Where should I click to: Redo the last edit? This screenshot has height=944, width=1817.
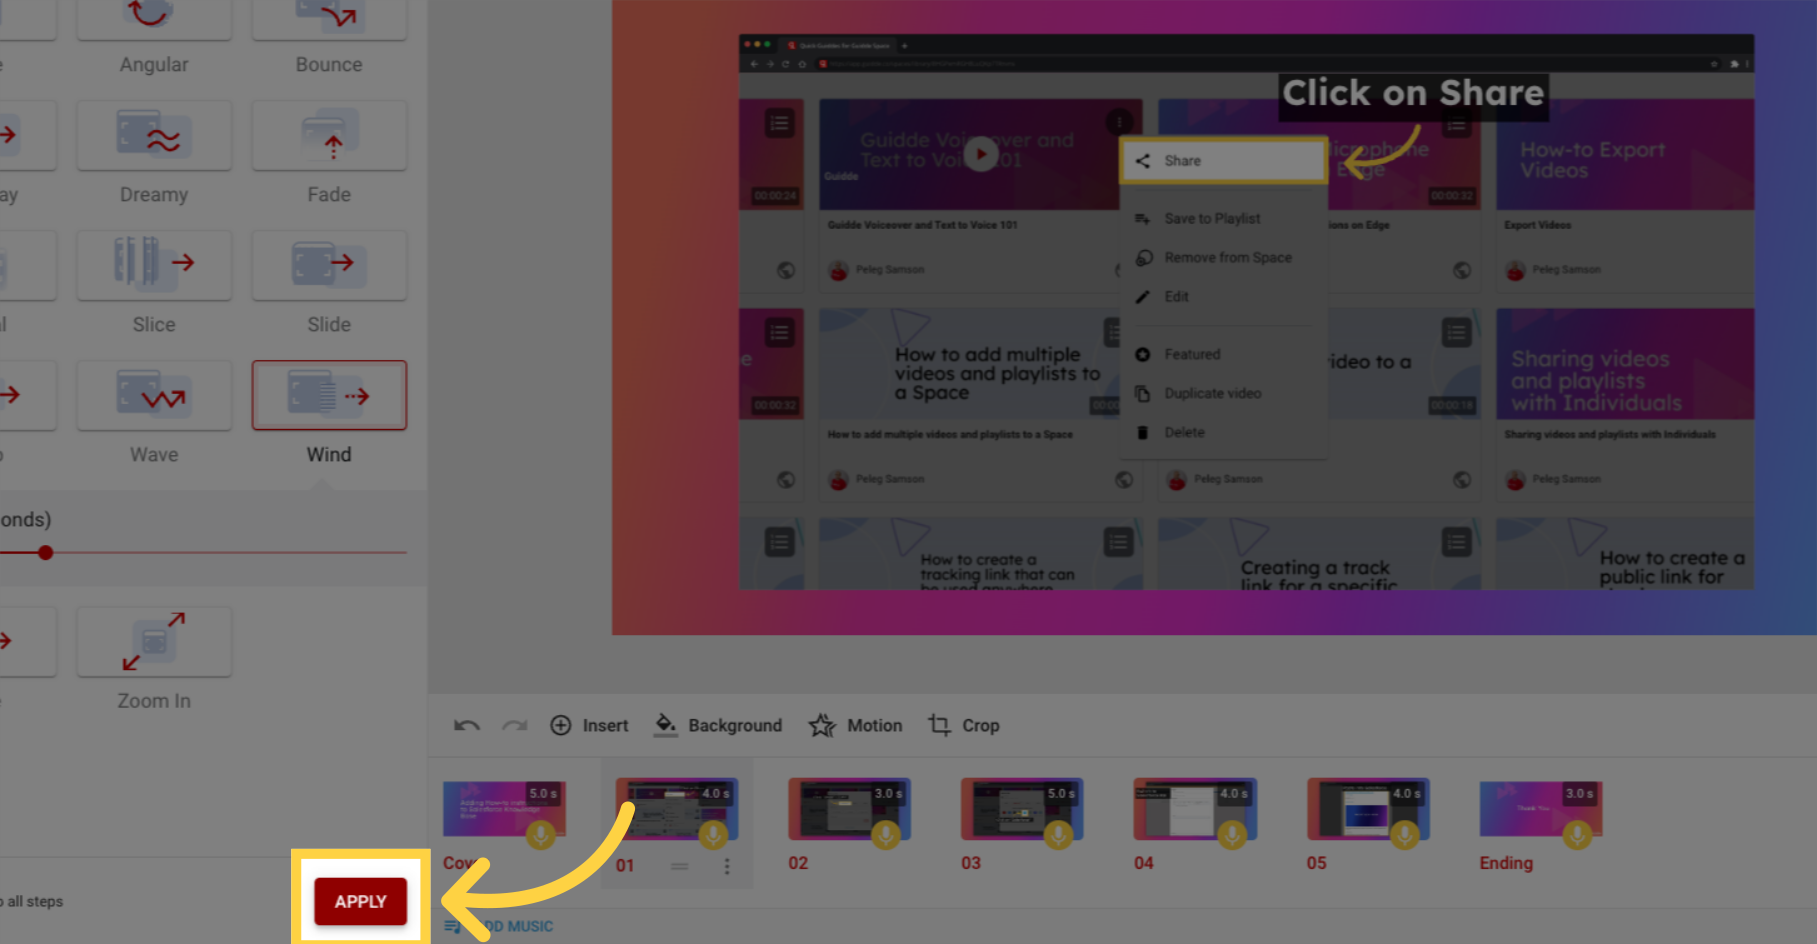click(x=515, y=726)
